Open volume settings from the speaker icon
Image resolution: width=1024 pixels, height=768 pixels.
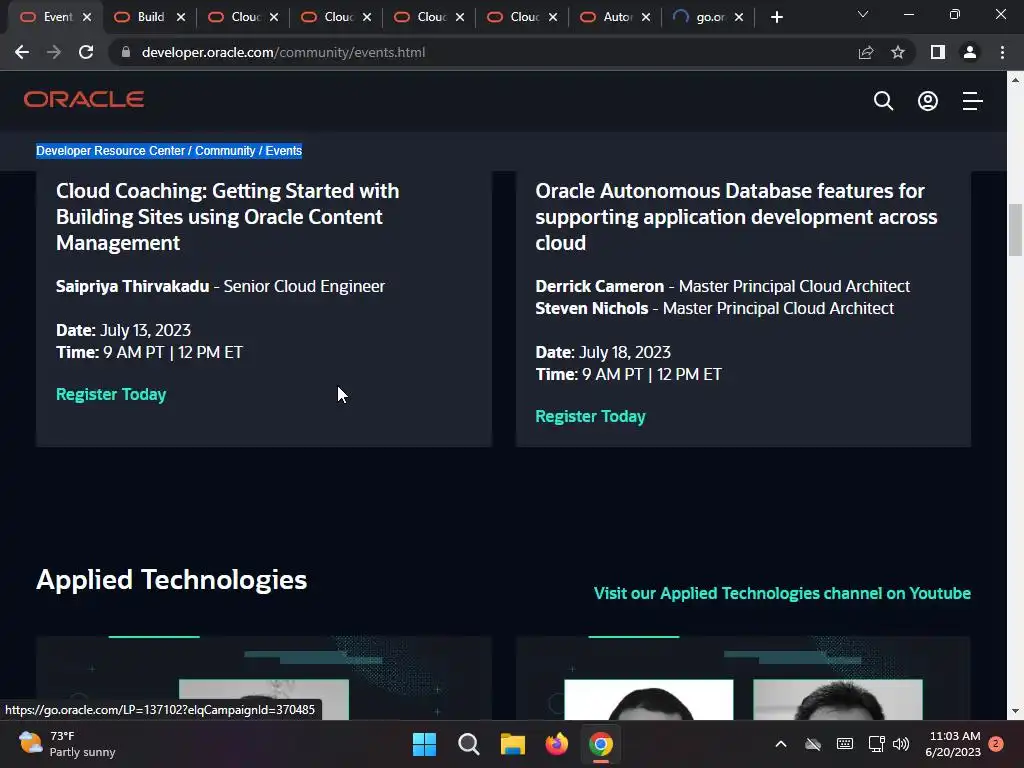coord(901,744)
